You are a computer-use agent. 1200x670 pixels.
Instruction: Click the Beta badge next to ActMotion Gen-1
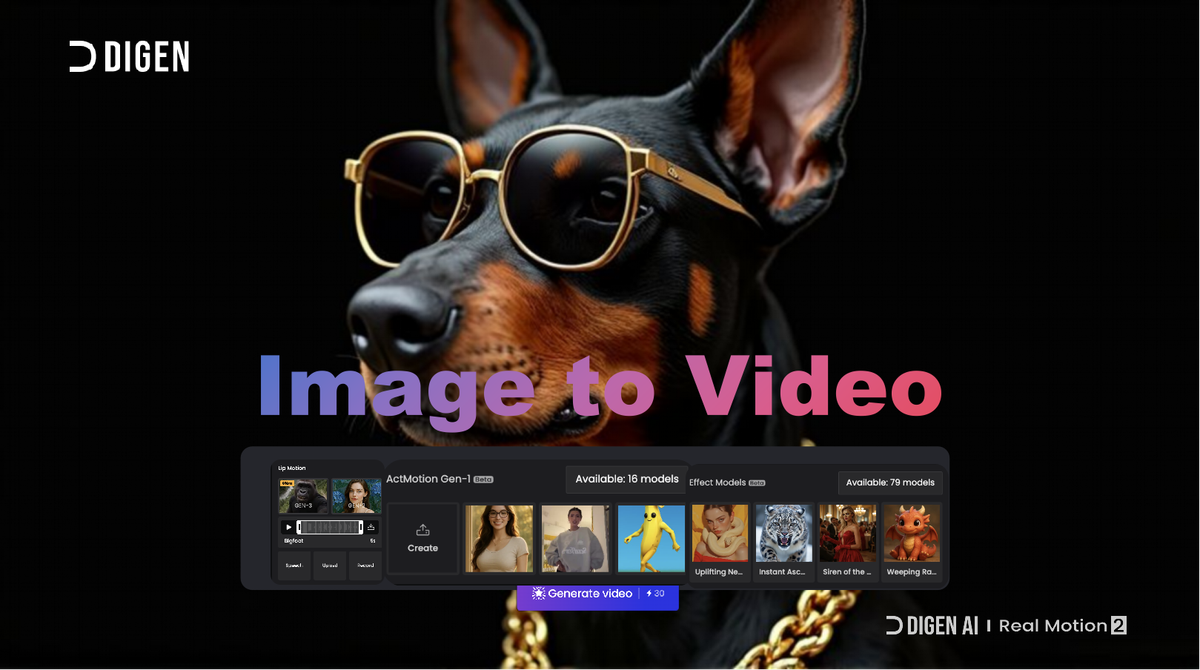(484, 479)
